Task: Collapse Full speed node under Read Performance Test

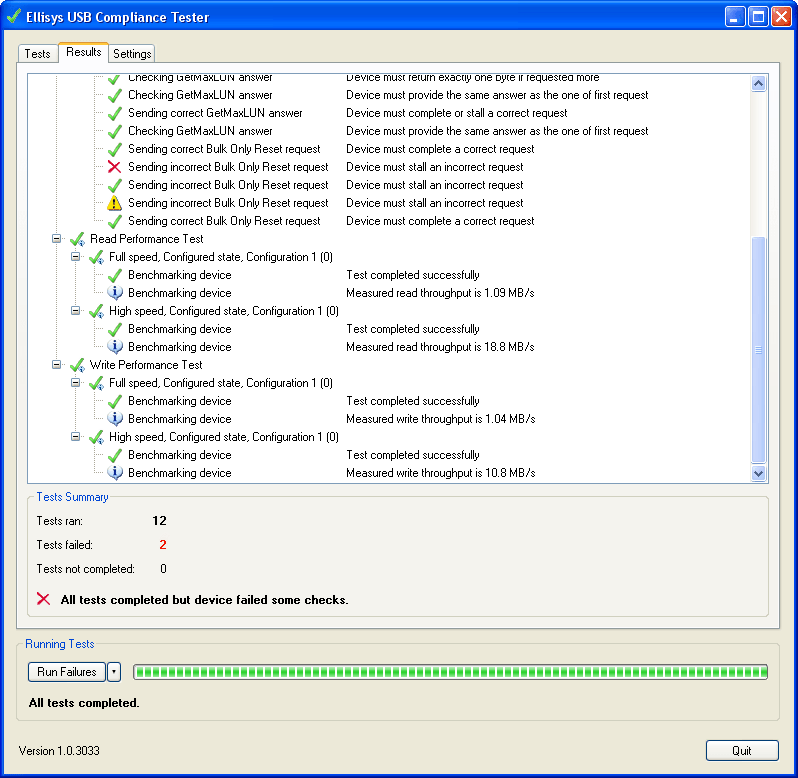Action: coord(76,257)
